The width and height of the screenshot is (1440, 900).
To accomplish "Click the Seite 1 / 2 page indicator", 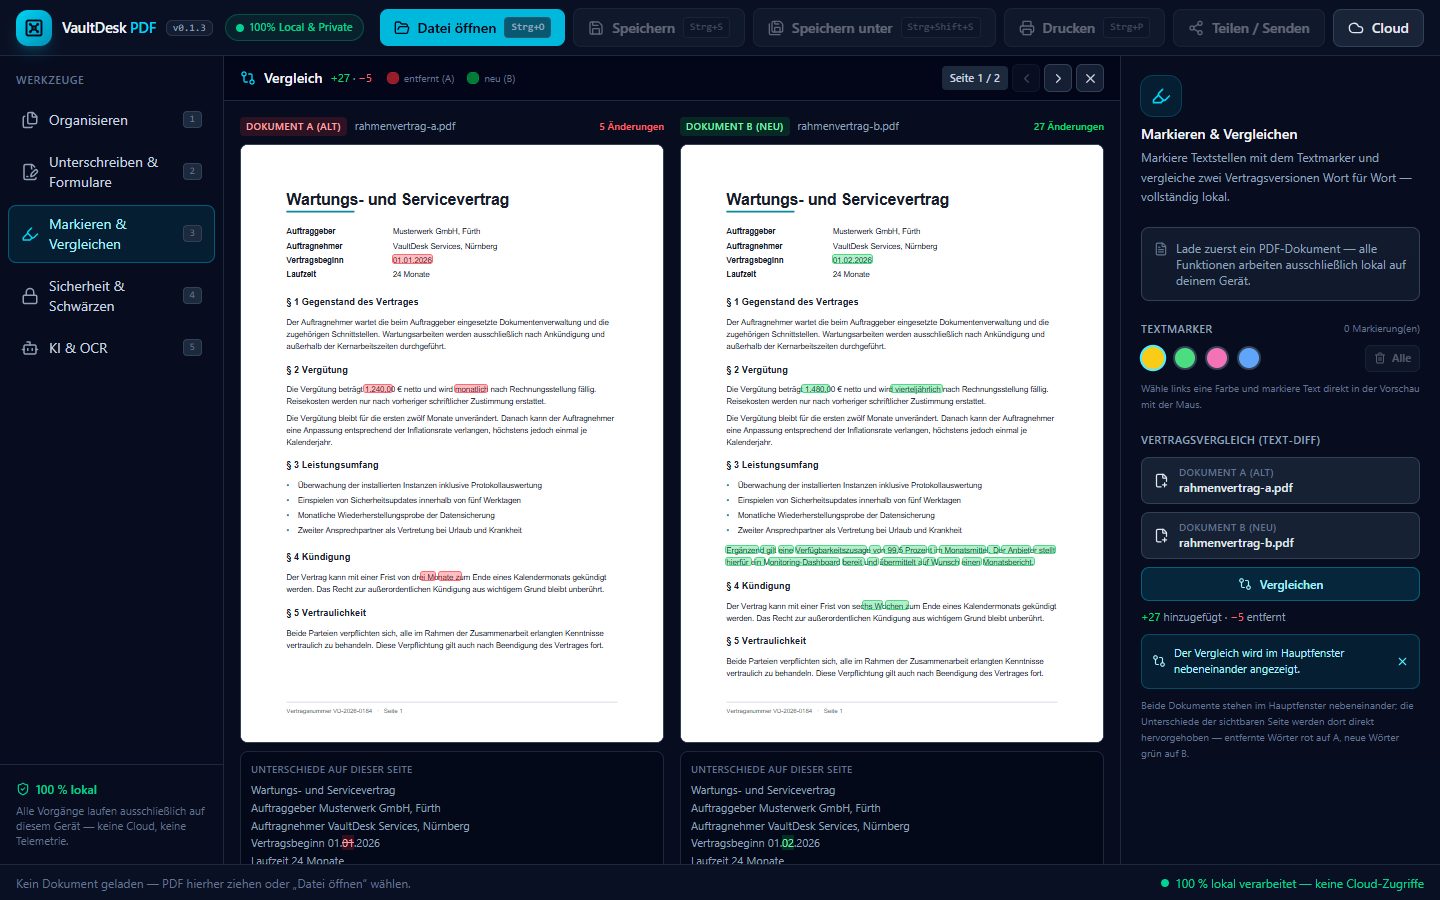I will (x=975, y=78).
